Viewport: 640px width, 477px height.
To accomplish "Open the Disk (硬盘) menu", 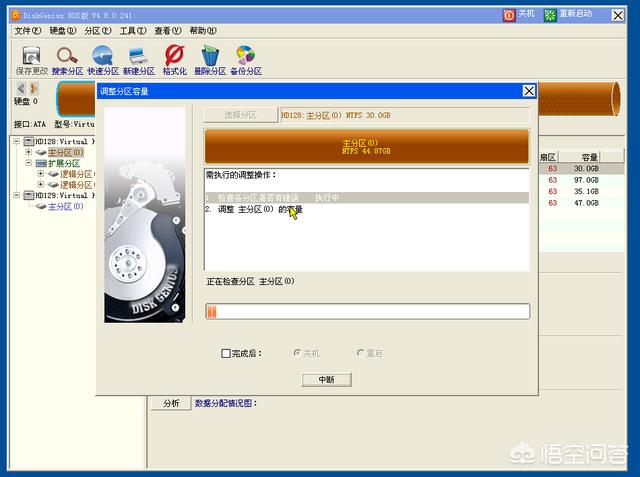I will [x=63, y=31].
